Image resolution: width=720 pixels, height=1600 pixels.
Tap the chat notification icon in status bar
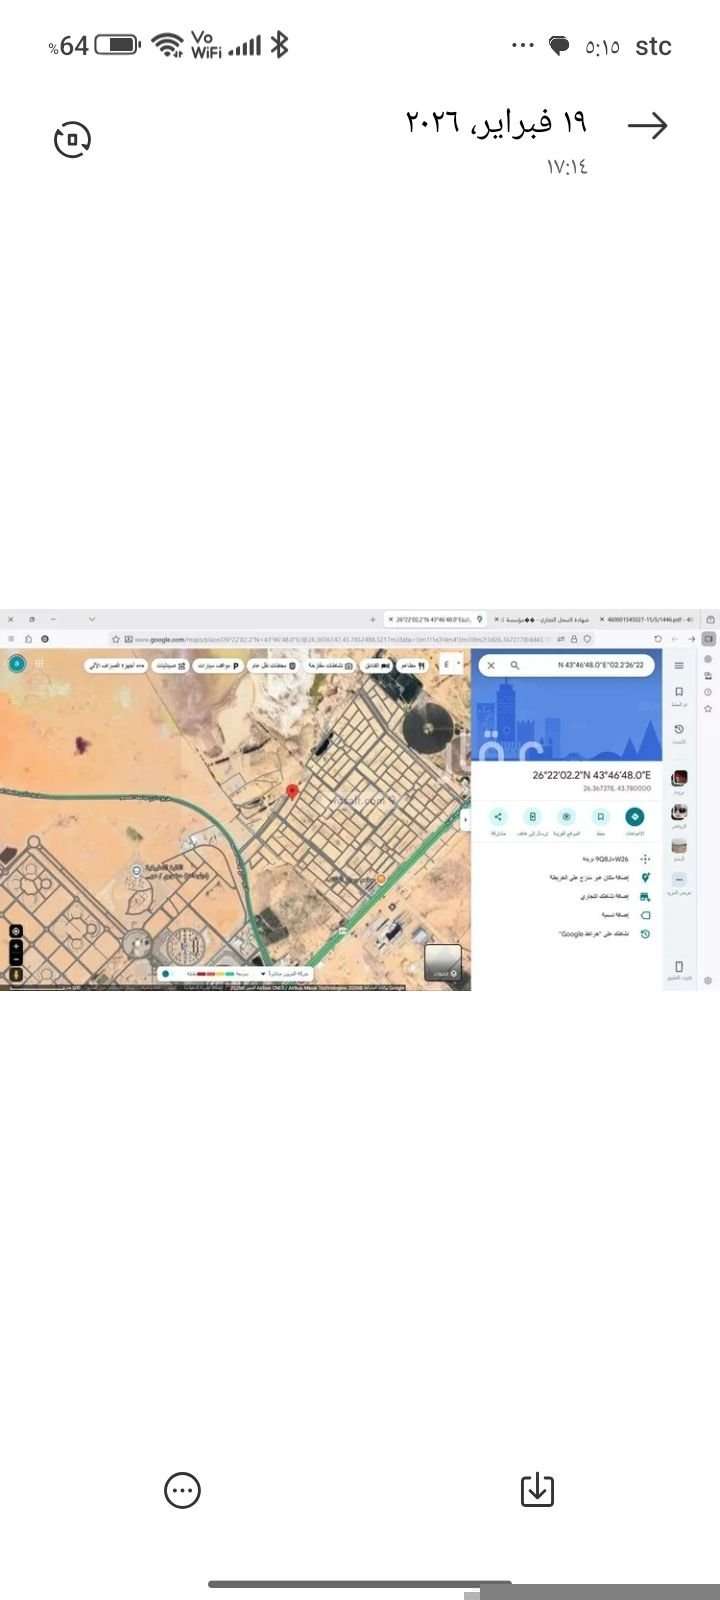560,46
